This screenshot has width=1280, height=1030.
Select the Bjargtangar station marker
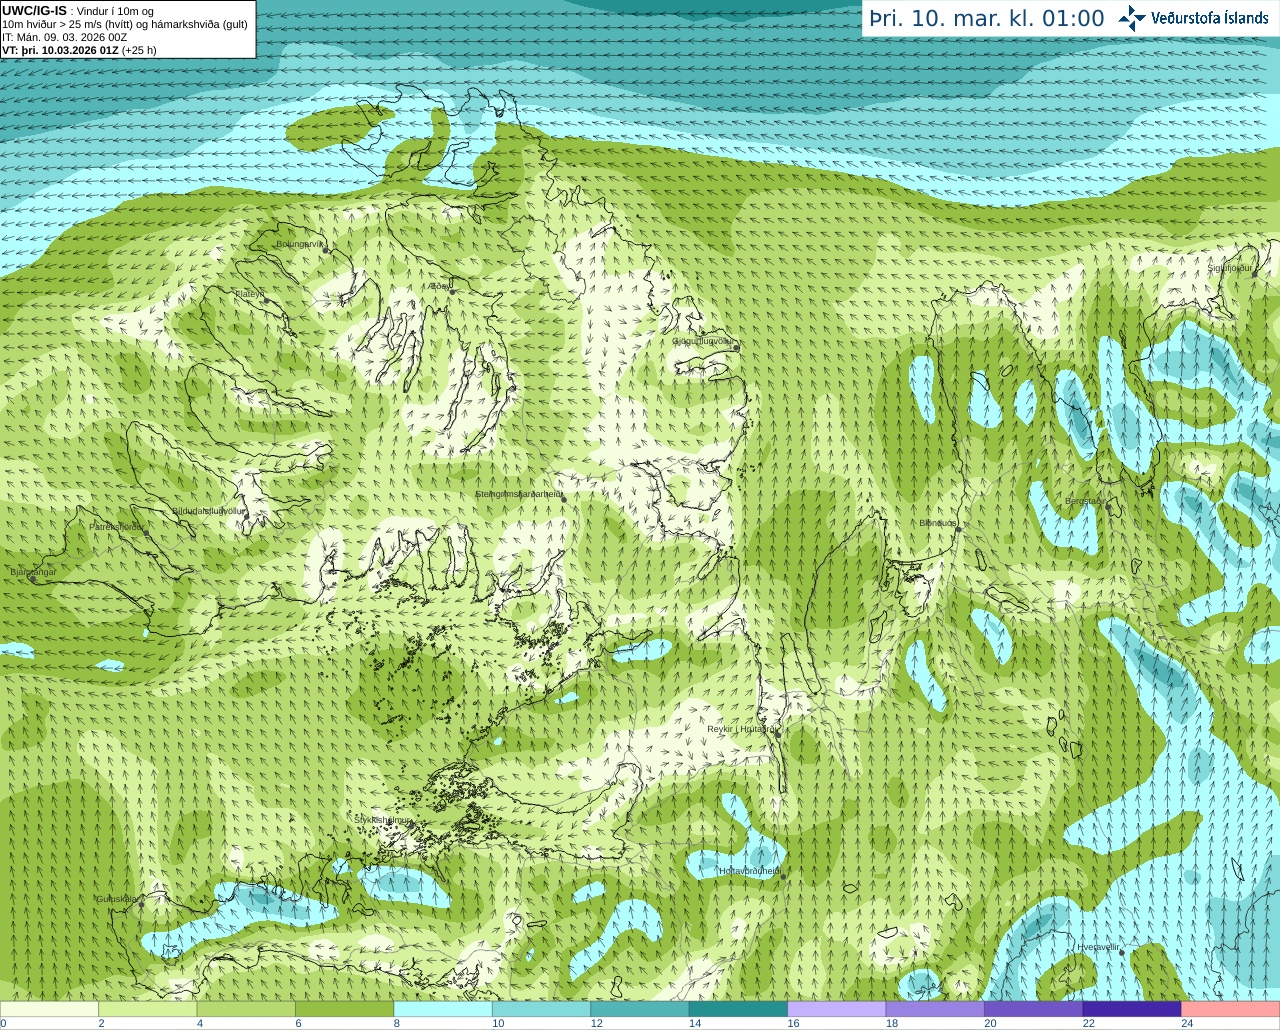click(33, 578)
